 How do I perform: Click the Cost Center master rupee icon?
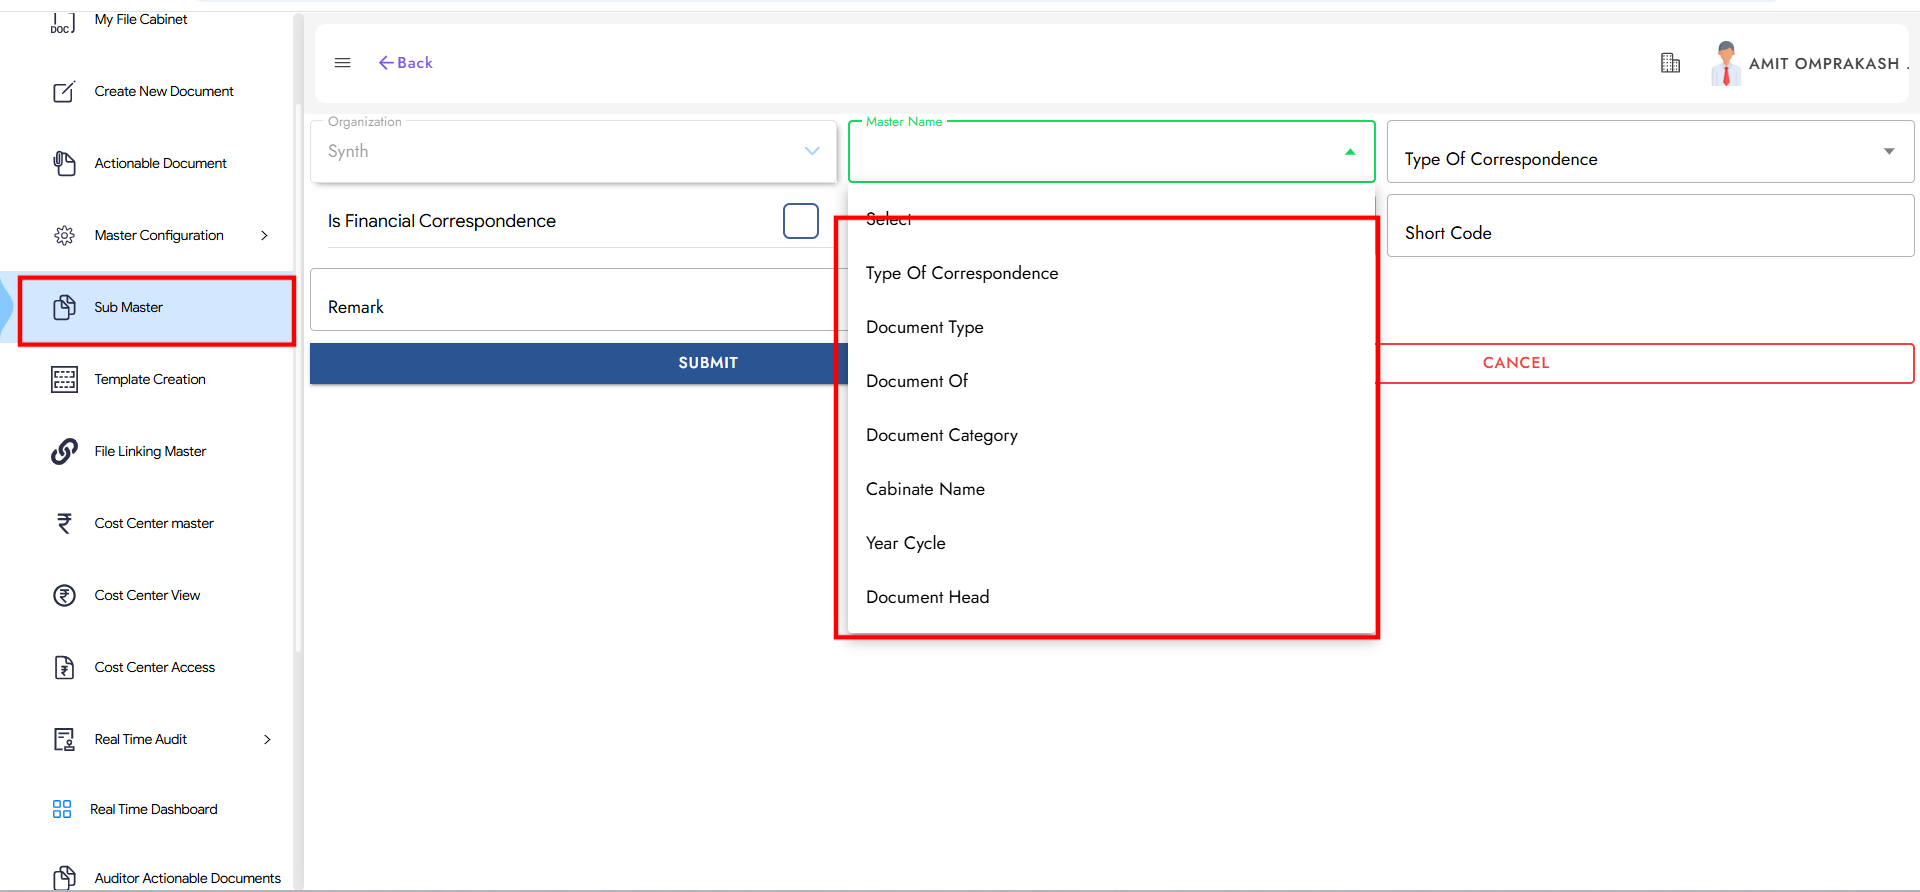pyautogui.click(x=64, y=523)
